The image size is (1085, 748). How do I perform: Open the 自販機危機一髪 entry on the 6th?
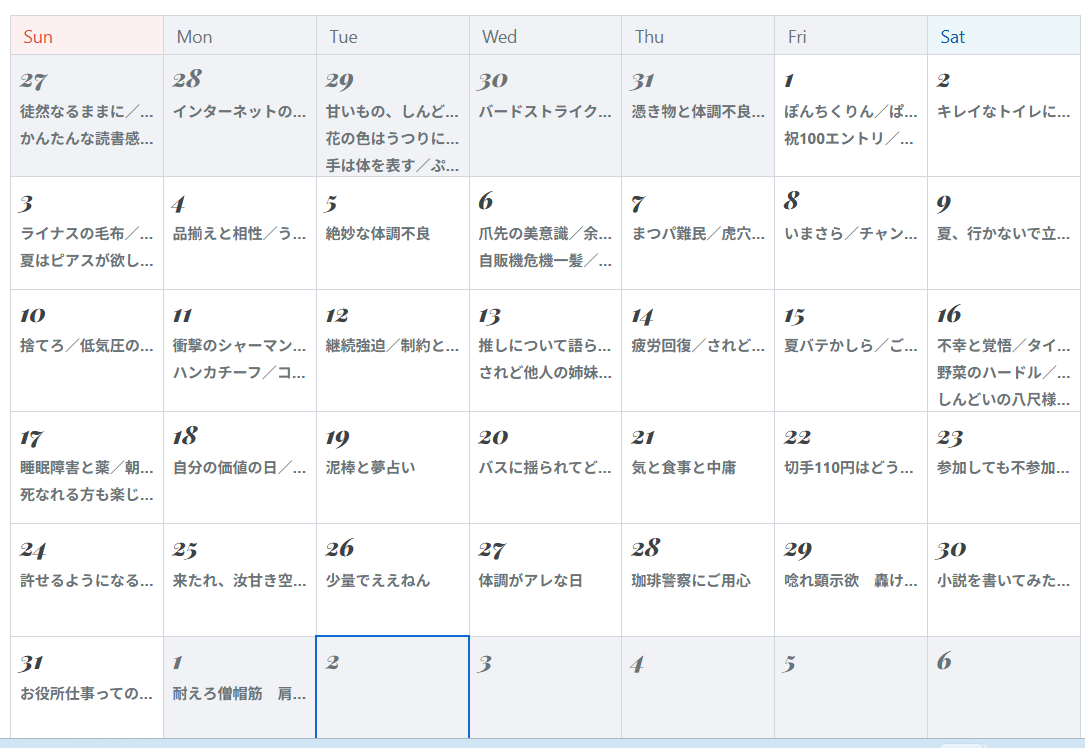tap(544, 260)
